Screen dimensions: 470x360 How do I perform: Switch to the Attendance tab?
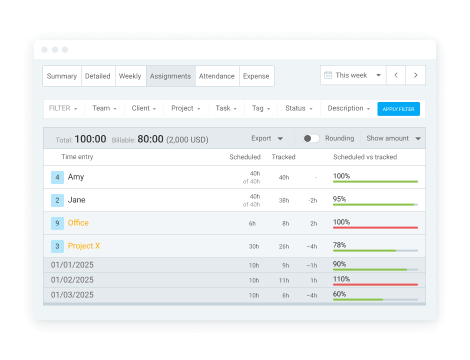click(217, 76)
